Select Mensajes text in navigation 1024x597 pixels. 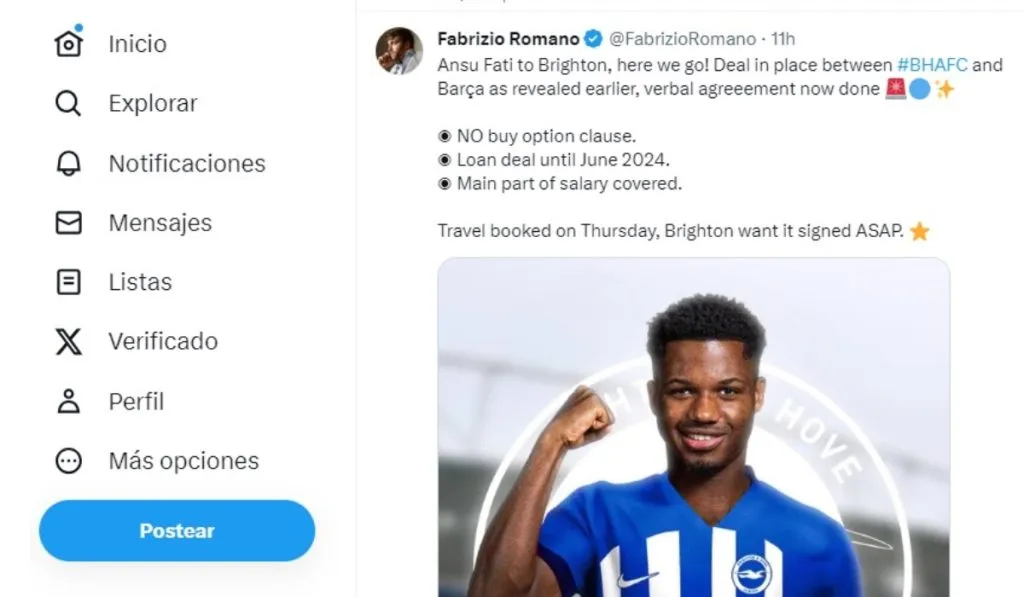pyautogui.click(x=160, y=222)
